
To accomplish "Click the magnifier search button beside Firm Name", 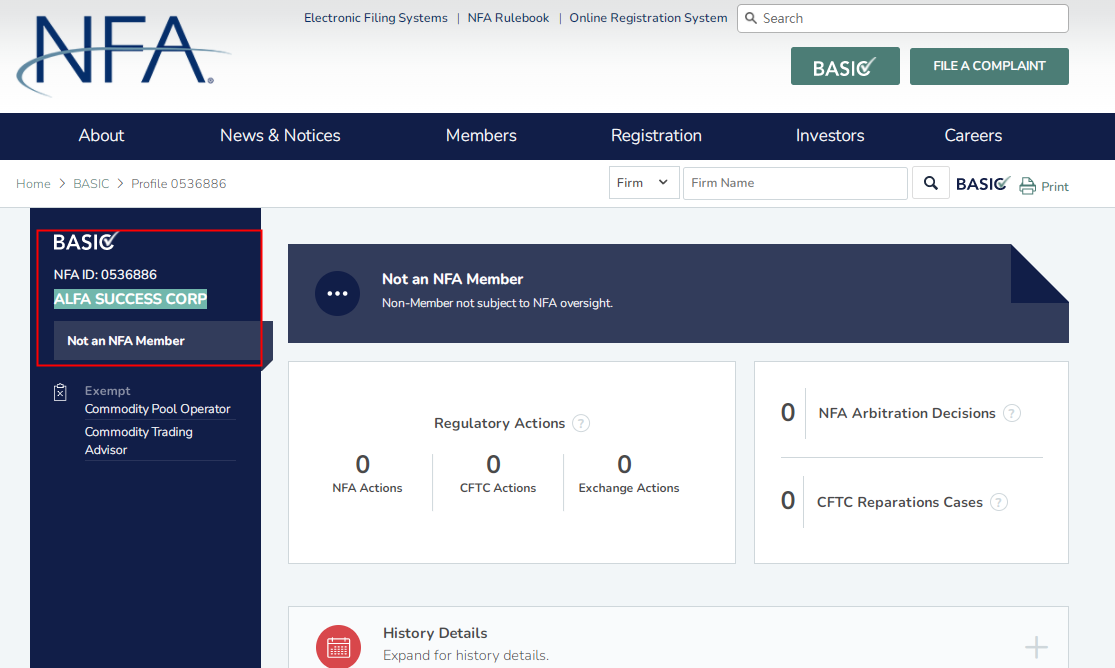I will 931,183.
